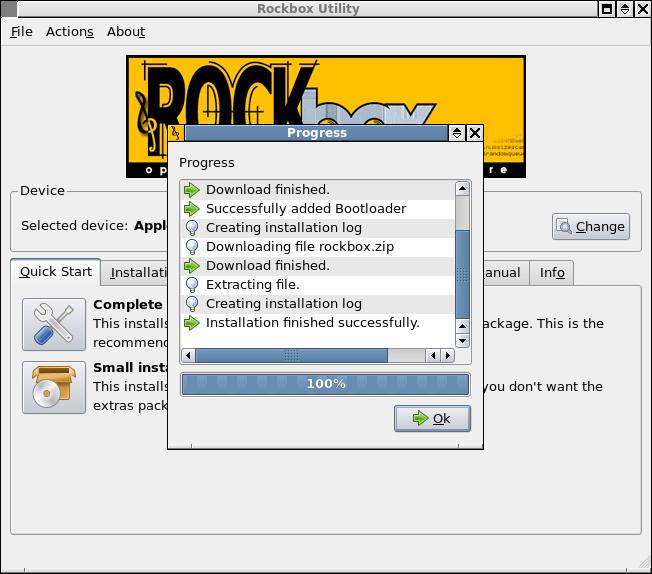Click green arrow beside Installation finished successfully
The width and height of the screenshot is (652, 574).
click(192, 323)
